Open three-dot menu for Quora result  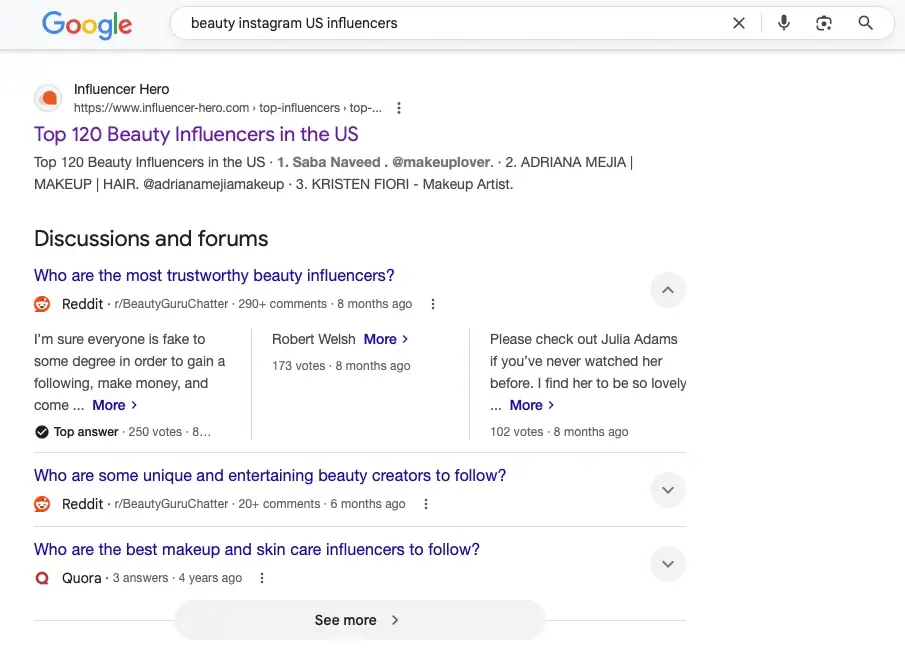(262, 578)
